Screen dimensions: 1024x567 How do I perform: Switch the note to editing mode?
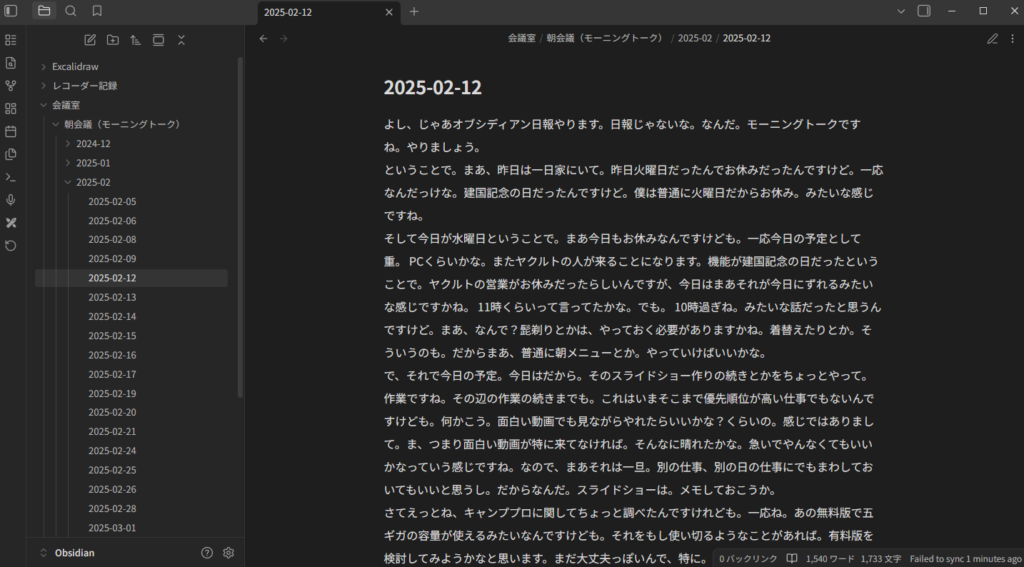992,39
